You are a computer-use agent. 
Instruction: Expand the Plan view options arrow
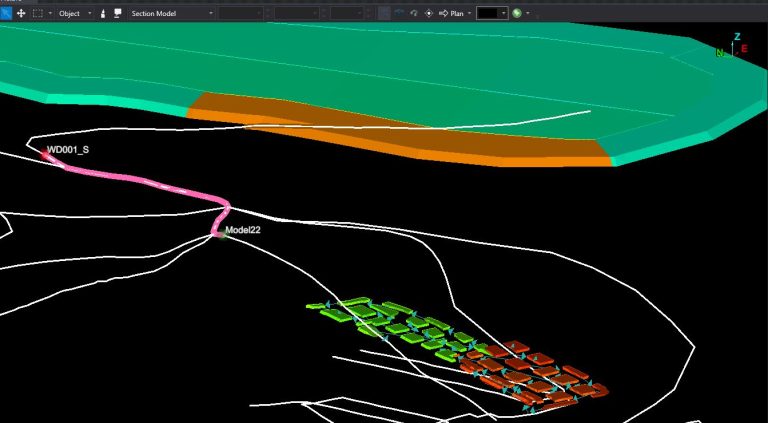tap(470, 14)
